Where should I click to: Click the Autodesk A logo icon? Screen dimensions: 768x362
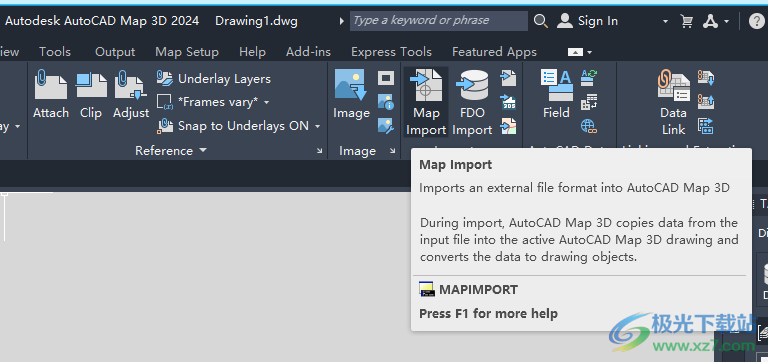711,21
